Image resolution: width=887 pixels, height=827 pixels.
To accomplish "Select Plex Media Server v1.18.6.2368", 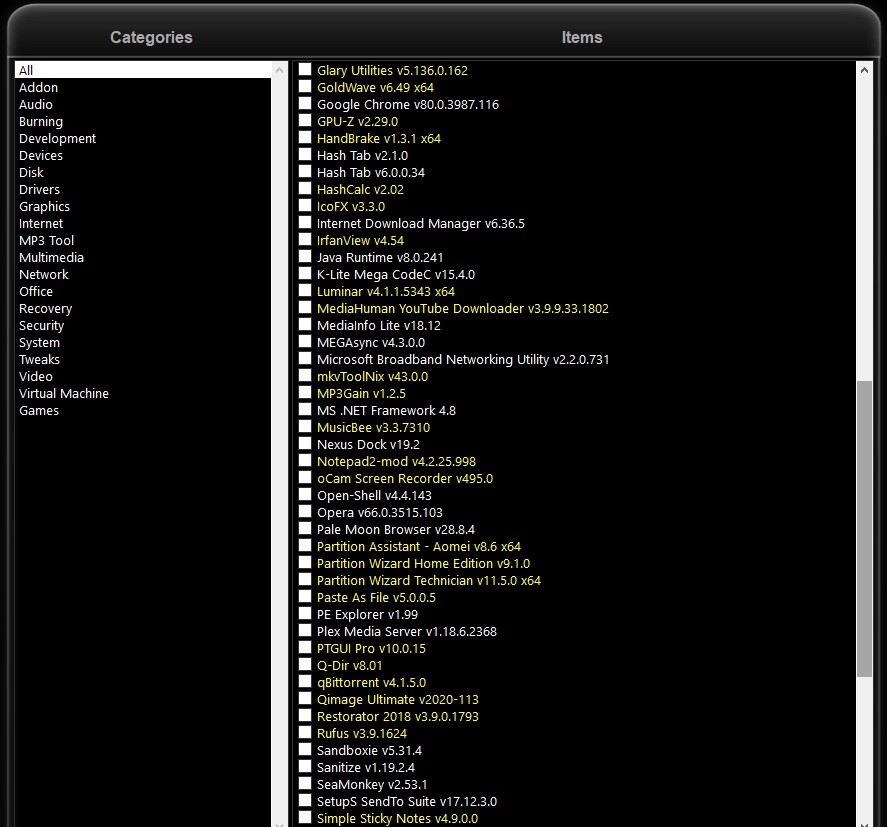I will pyautogui.click(x=407, y=631).
